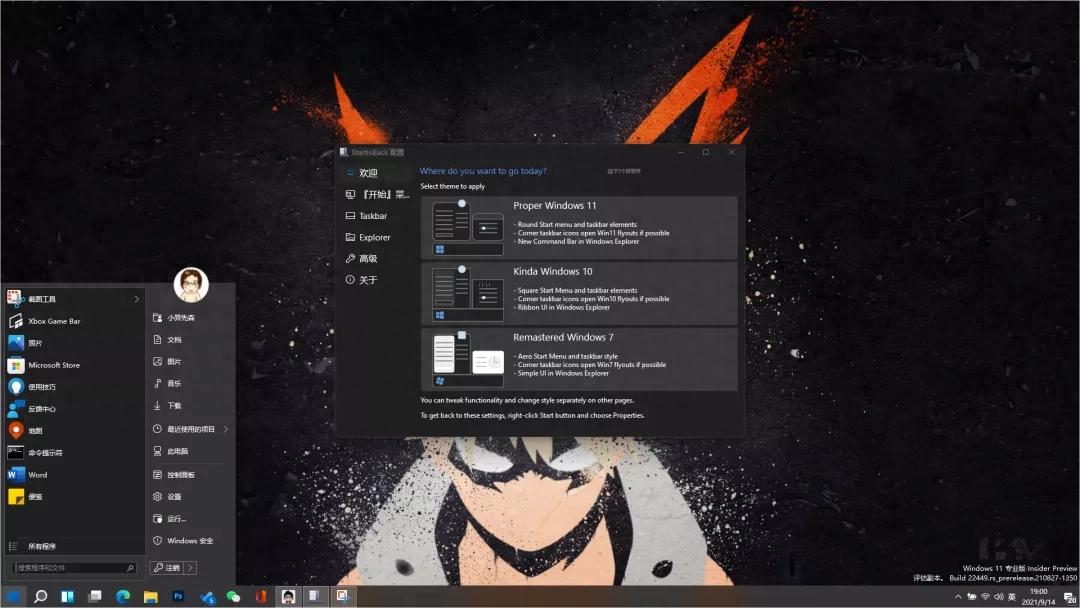Launch Photoshop from the taskbar
This screenshot has width=1080, height=608.
coord(177,595)
